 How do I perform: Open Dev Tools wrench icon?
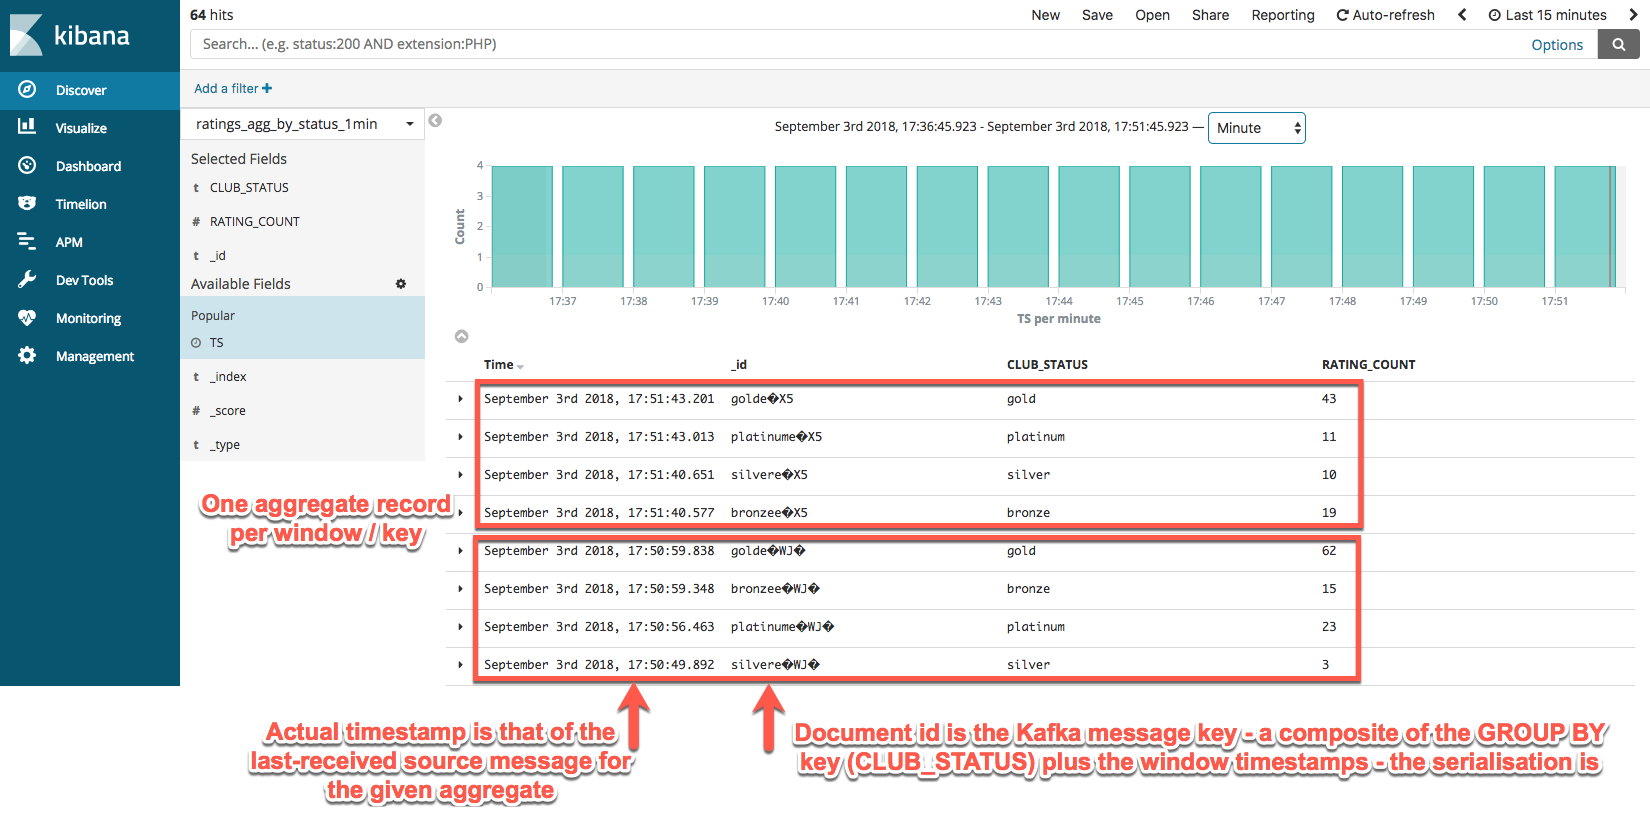click(27, 280)
